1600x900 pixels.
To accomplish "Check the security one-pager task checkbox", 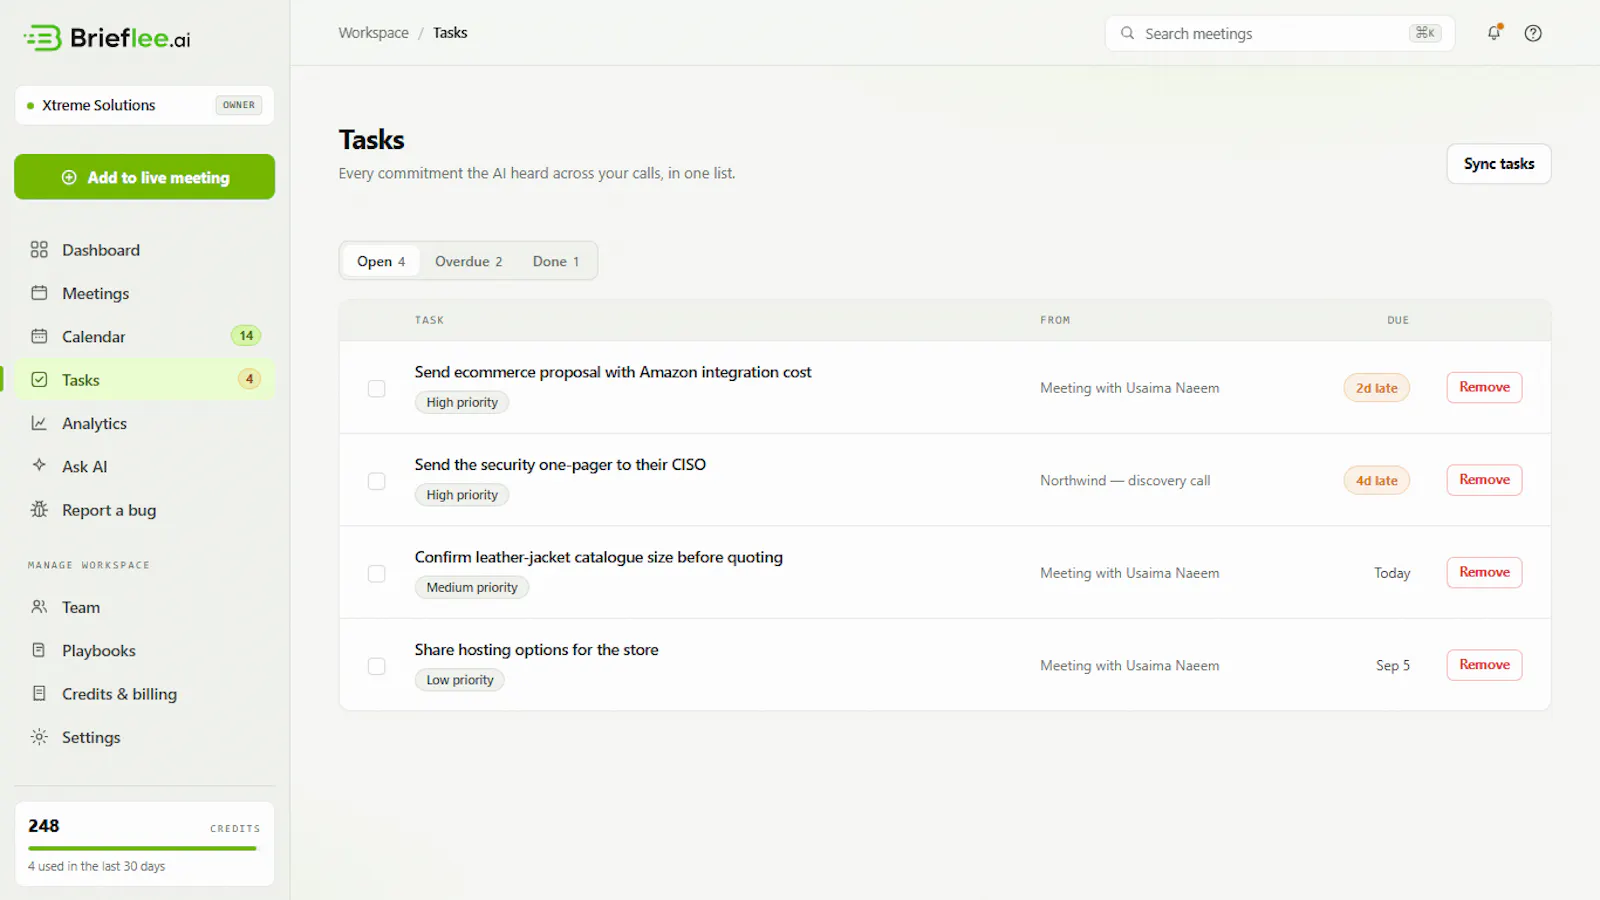I will coord(376,481).
